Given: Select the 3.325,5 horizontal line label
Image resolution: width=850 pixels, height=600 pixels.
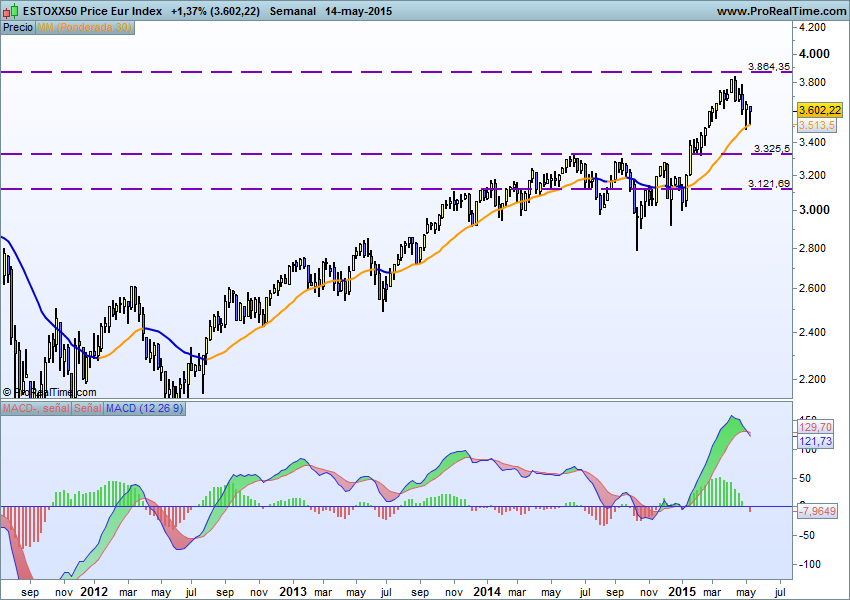Looking at the screenshot, I should (x=772, y=148).
